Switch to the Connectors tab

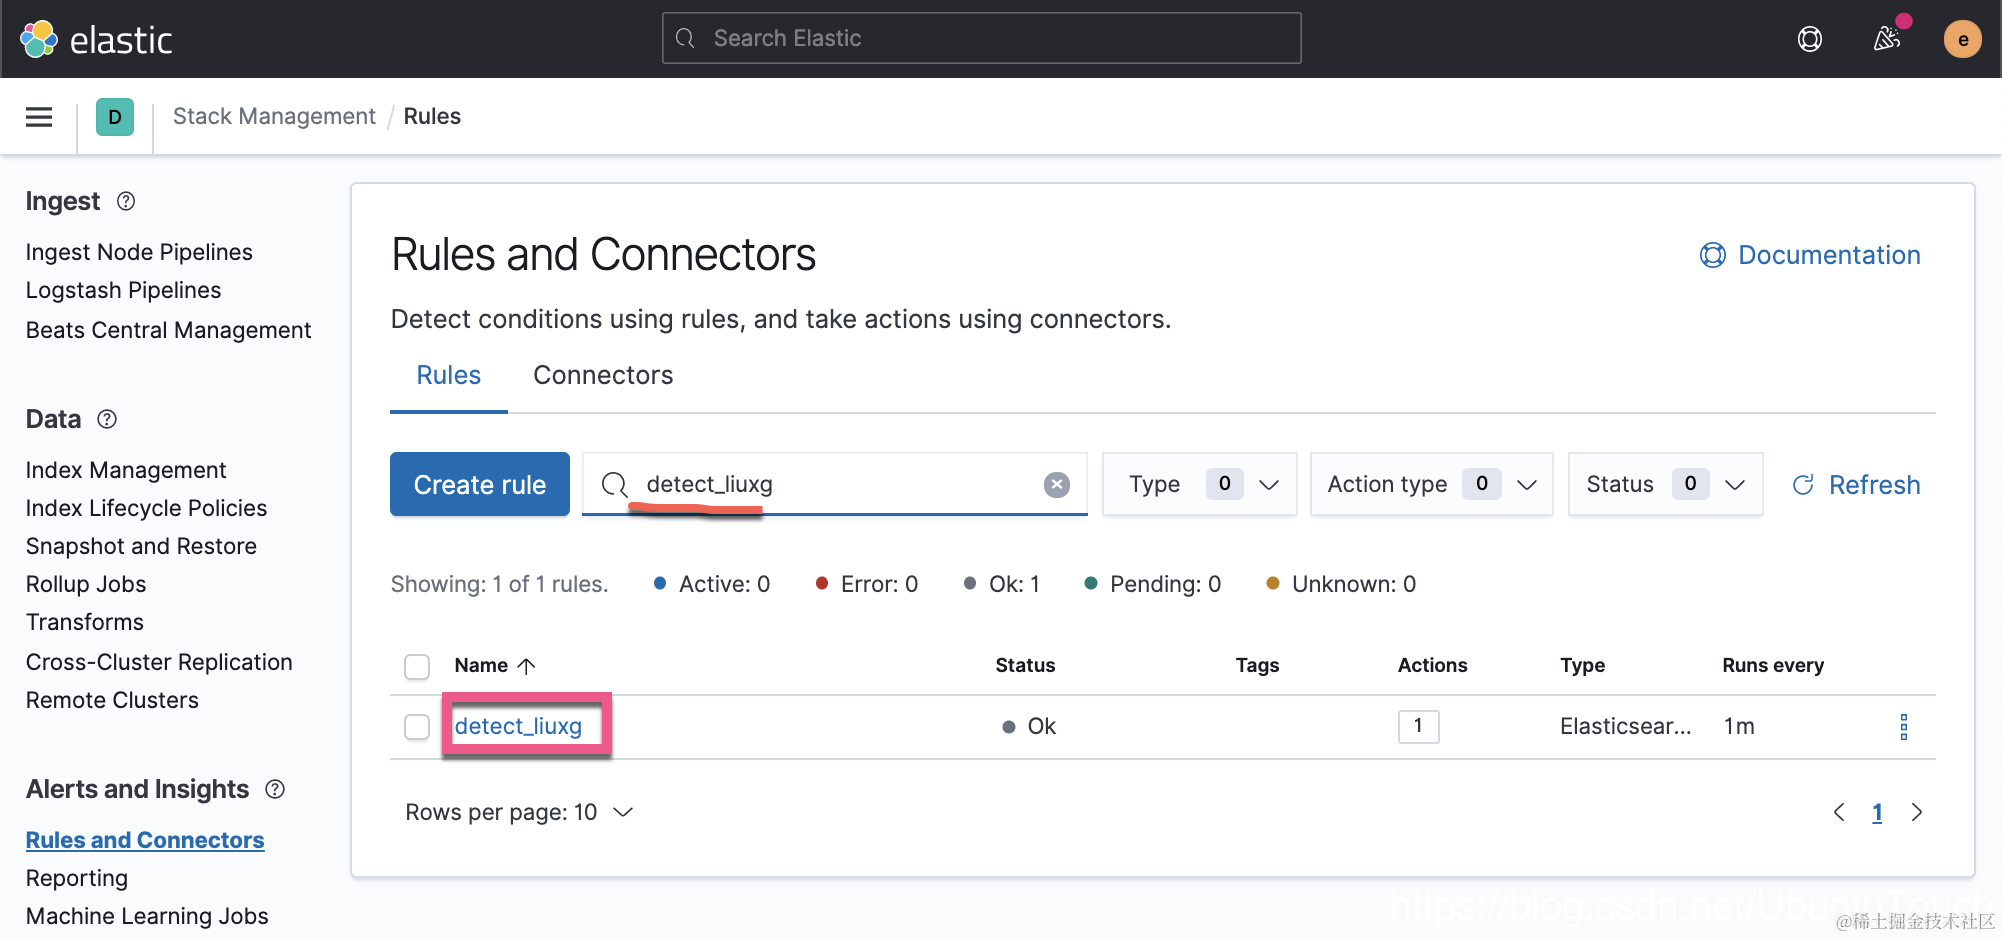[x=603, y=375]
